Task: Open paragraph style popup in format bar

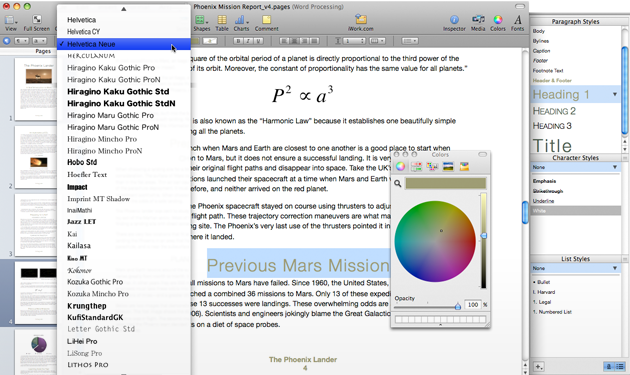Action: tap(22, 41)
